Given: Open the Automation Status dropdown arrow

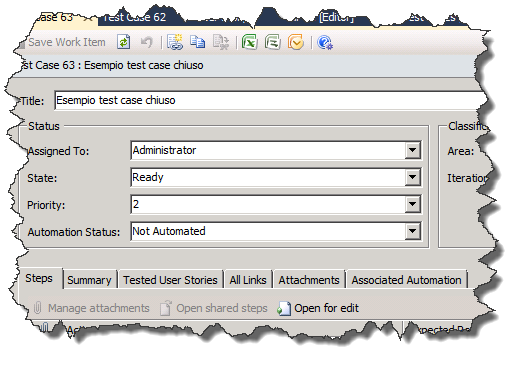Looking at the screenshot, I should tap(413, 231).
